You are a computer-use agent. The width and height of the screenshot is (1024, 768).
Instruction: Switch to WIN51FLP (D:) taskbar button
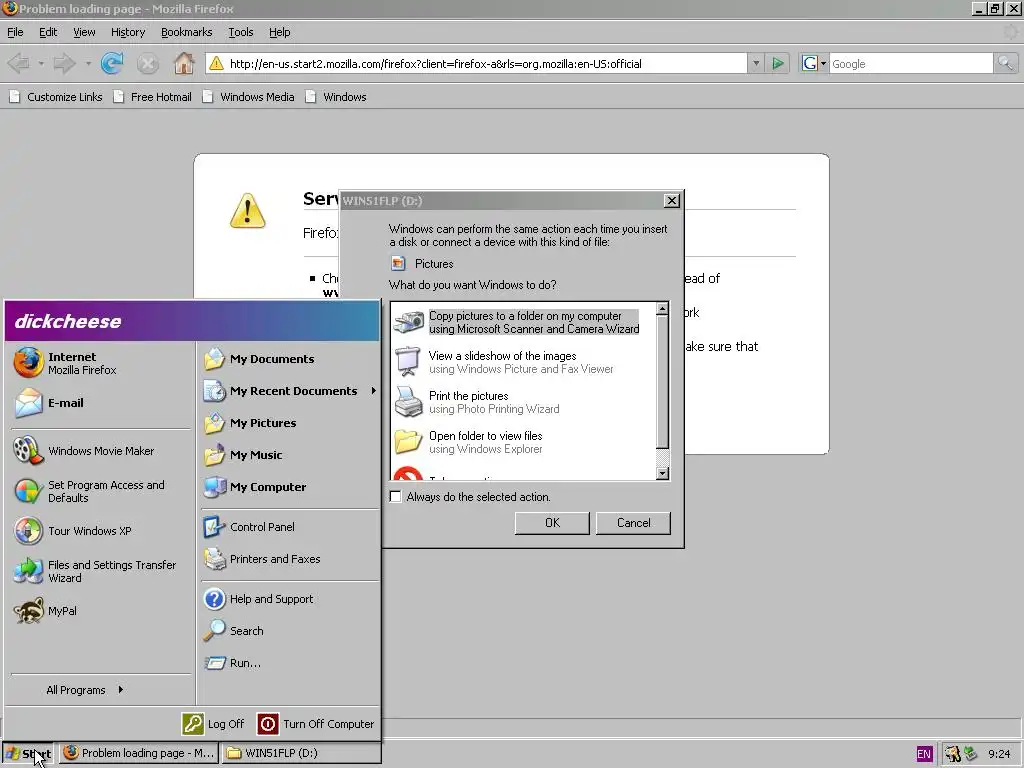301,753
